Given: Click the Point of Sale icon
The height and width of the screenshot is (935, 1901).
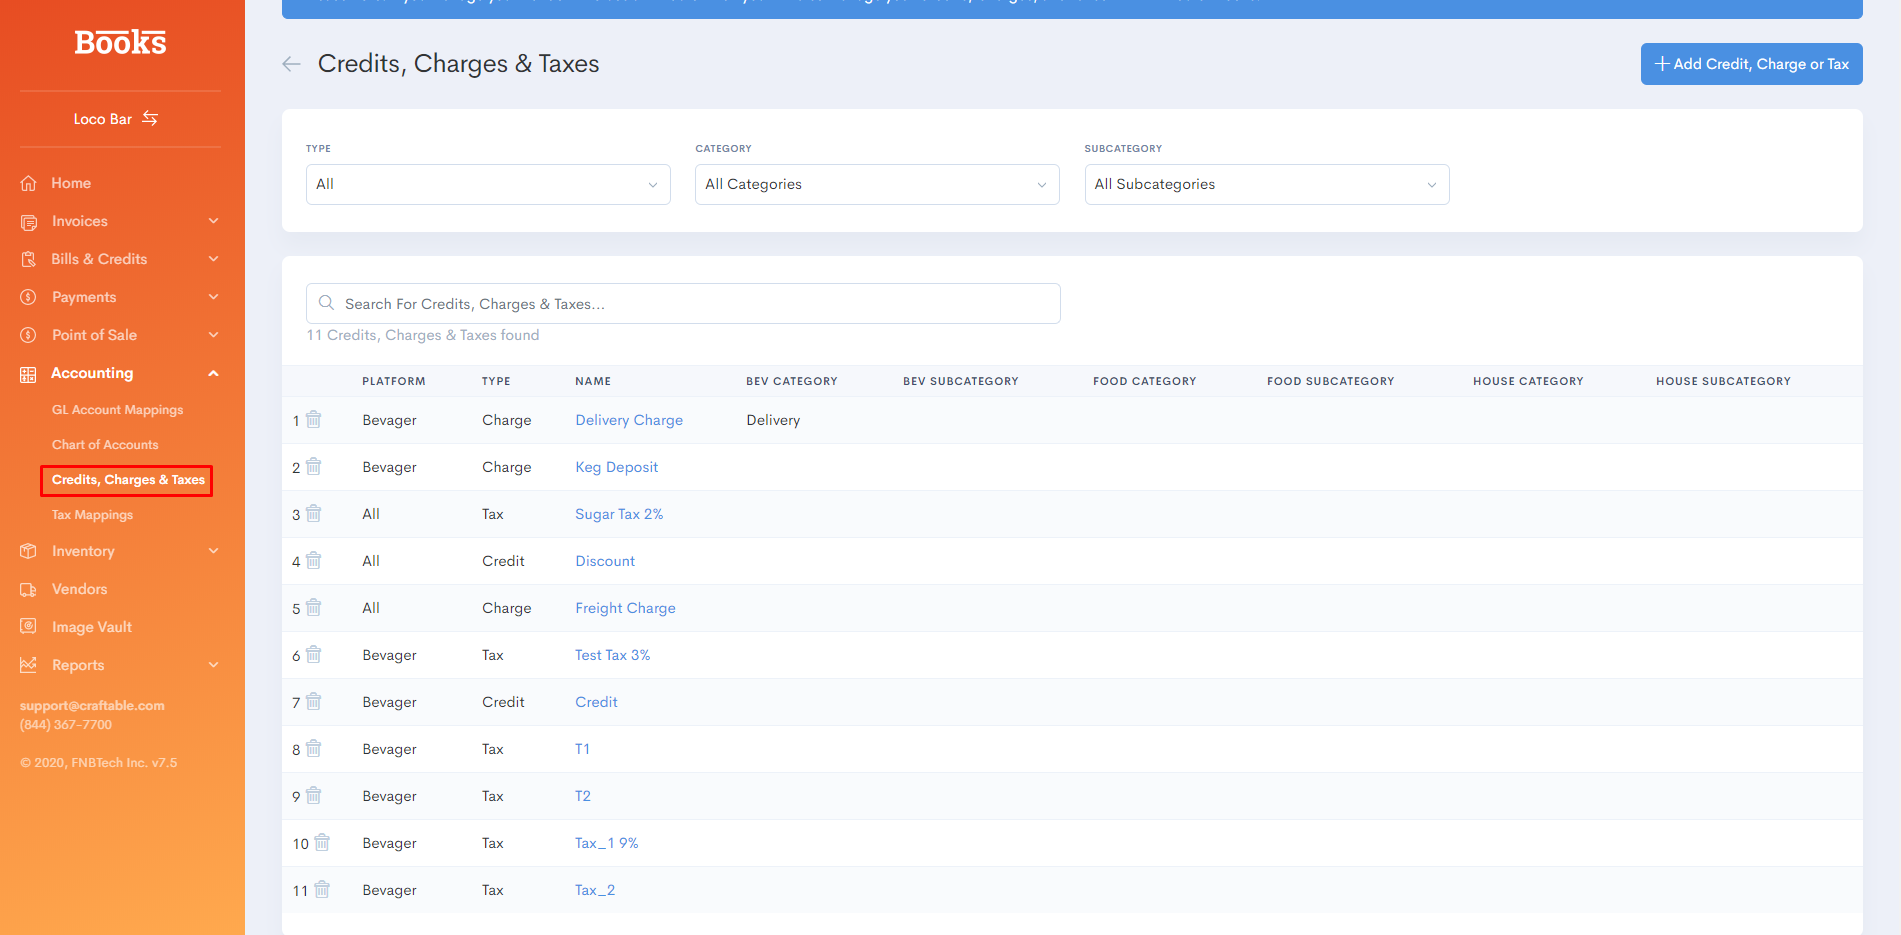Looking at the screenshot, I should (28, 335).
